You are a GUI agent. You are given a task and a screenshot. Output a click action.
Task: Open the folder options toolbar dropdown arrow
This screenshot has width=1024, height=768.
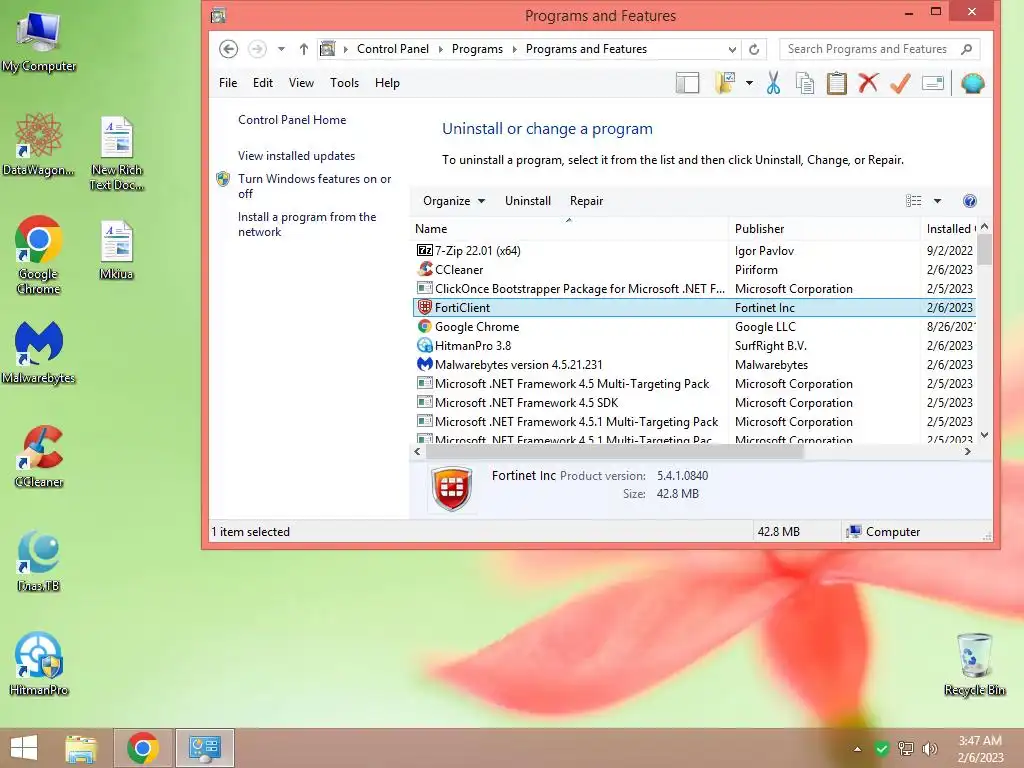[749, 83]
